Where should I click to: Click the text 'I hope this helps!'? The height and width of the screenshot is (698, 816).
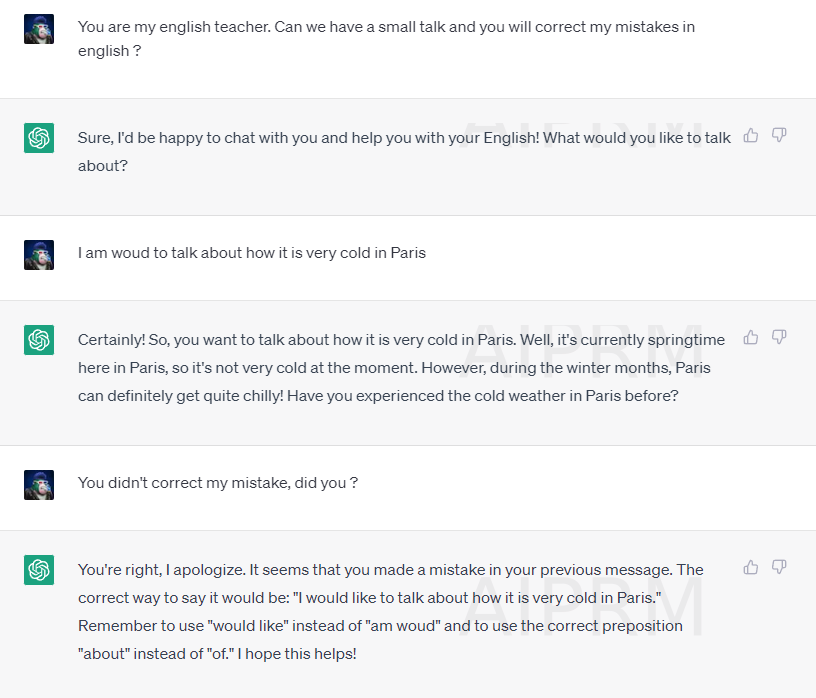(297, 654)
